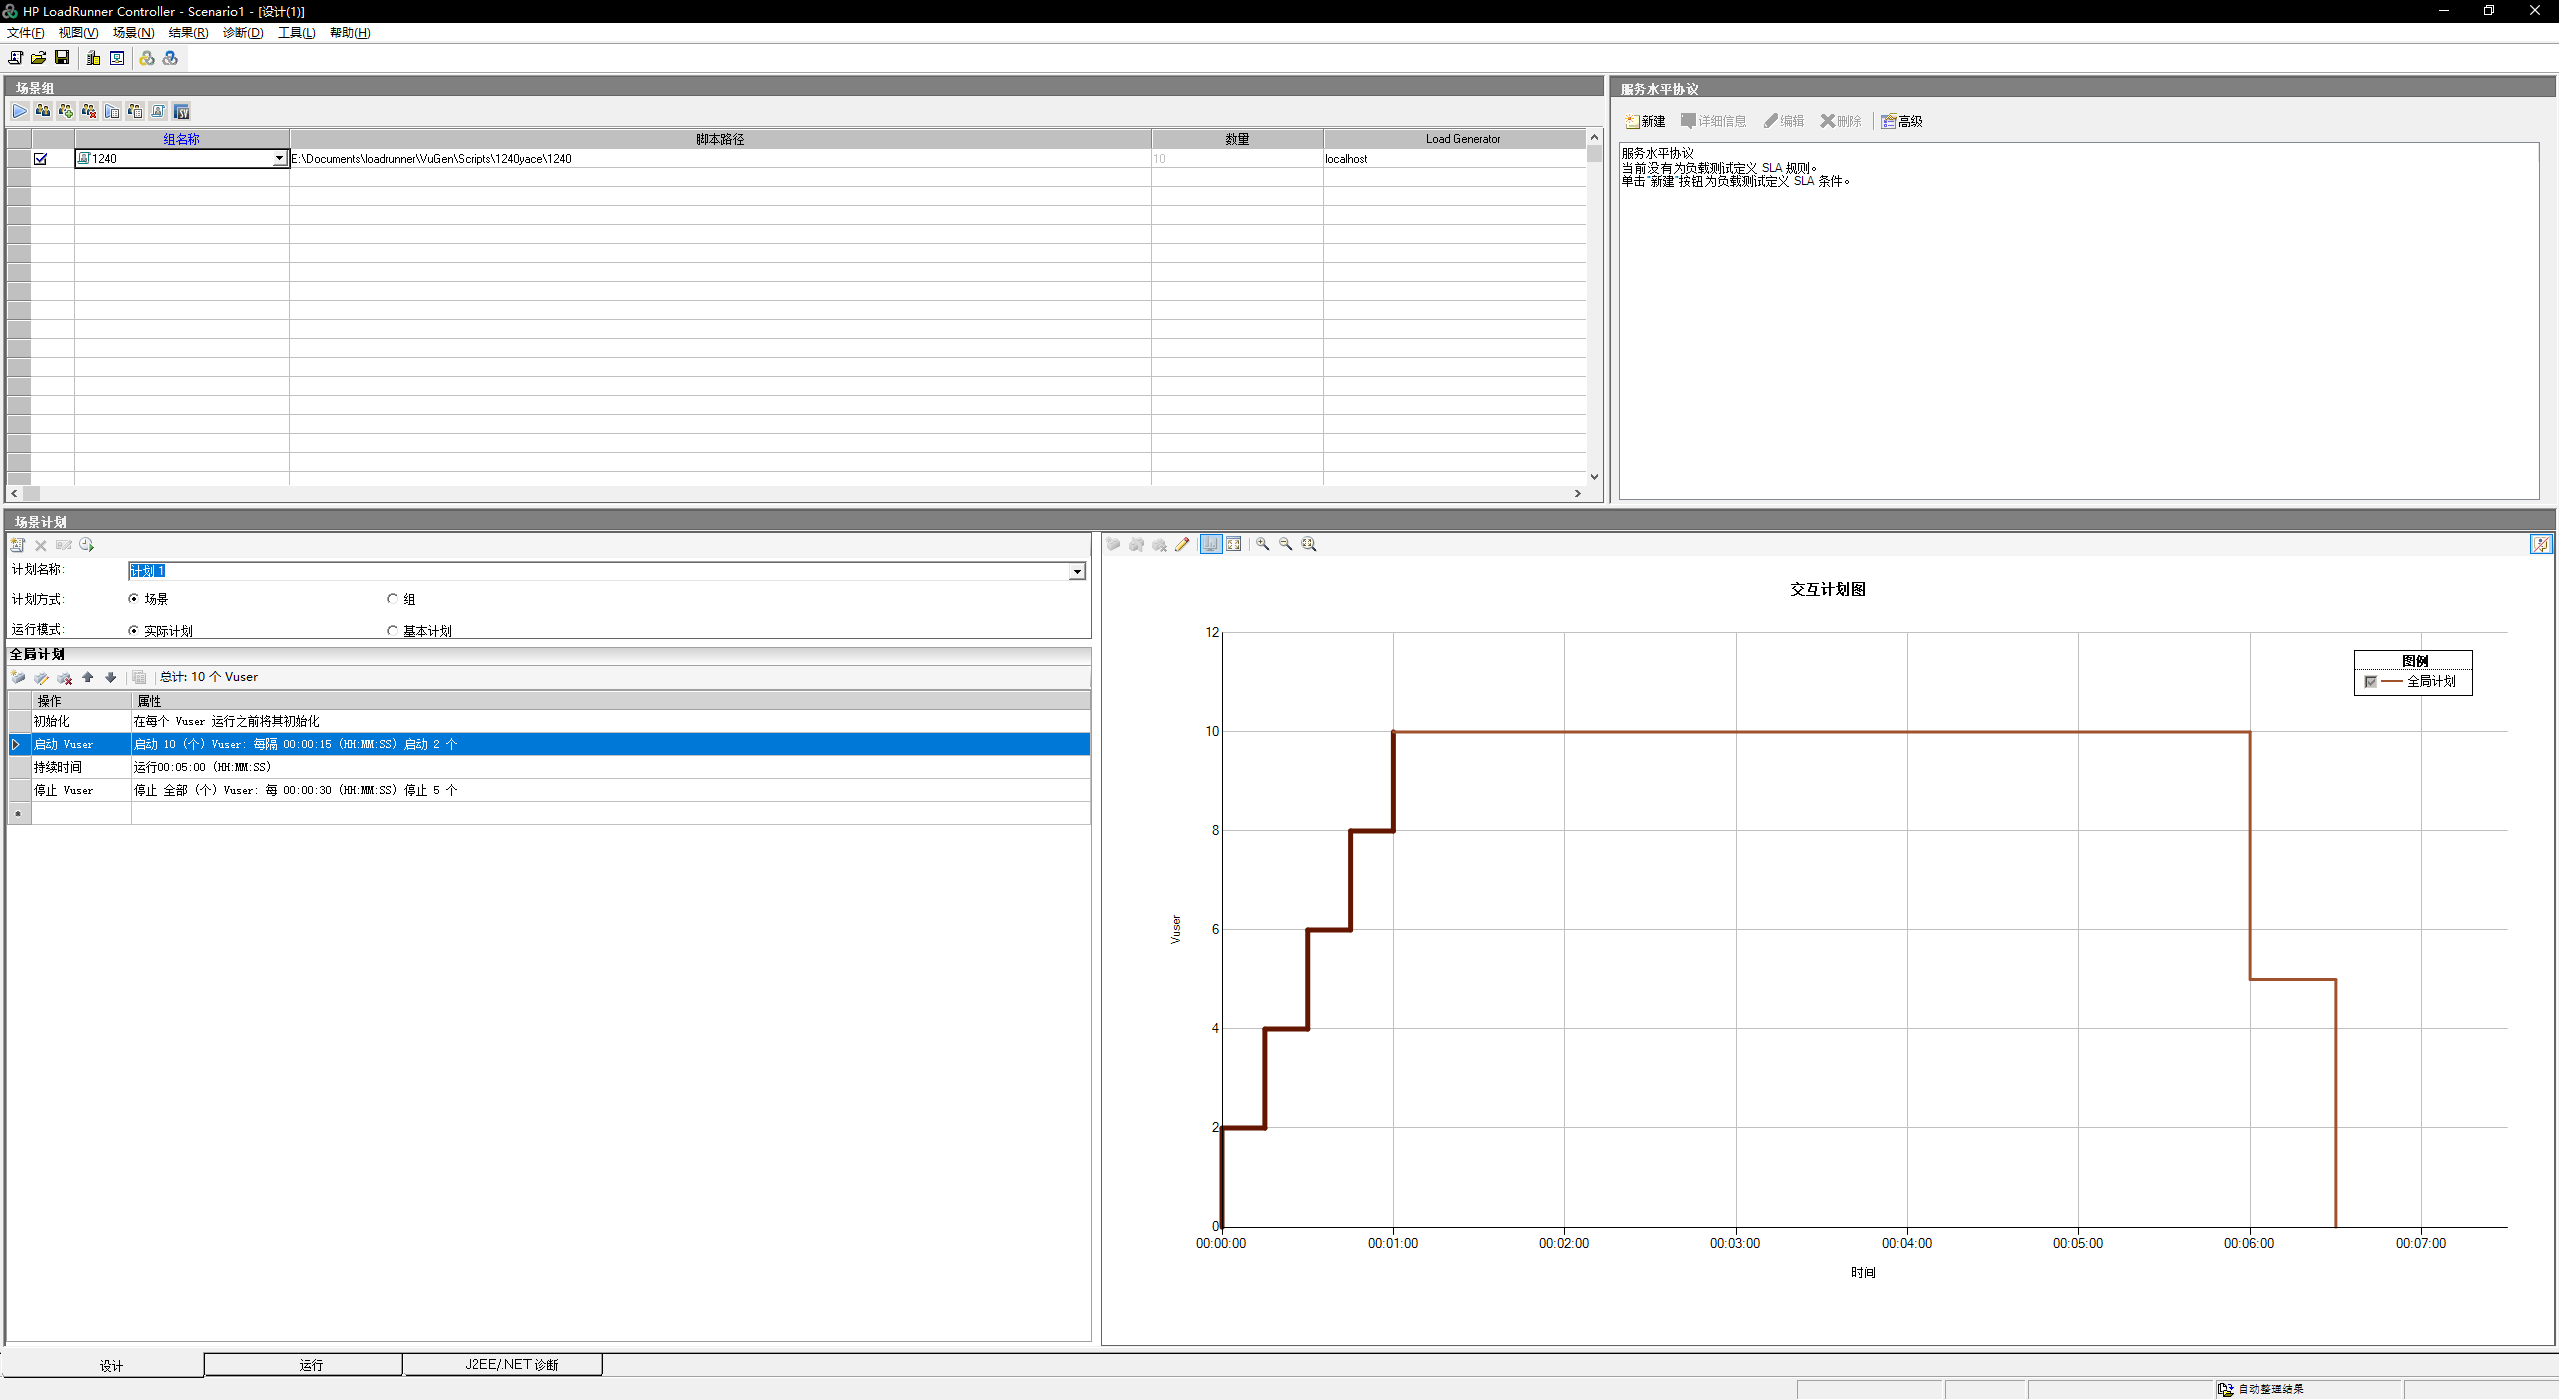Click the Add Group icon
The image size is (2559, 1400).
tap(66, 111)
